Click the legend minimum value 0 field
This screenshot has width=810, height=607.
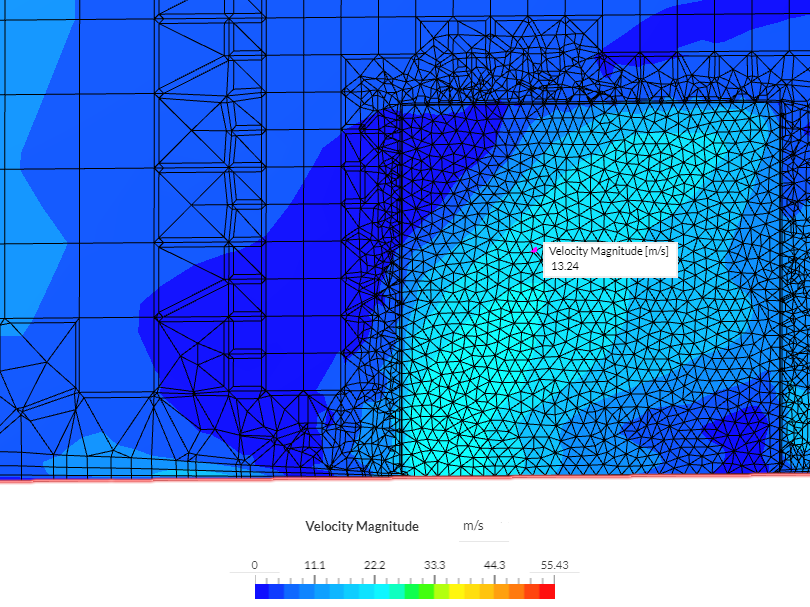pos(255,565)
